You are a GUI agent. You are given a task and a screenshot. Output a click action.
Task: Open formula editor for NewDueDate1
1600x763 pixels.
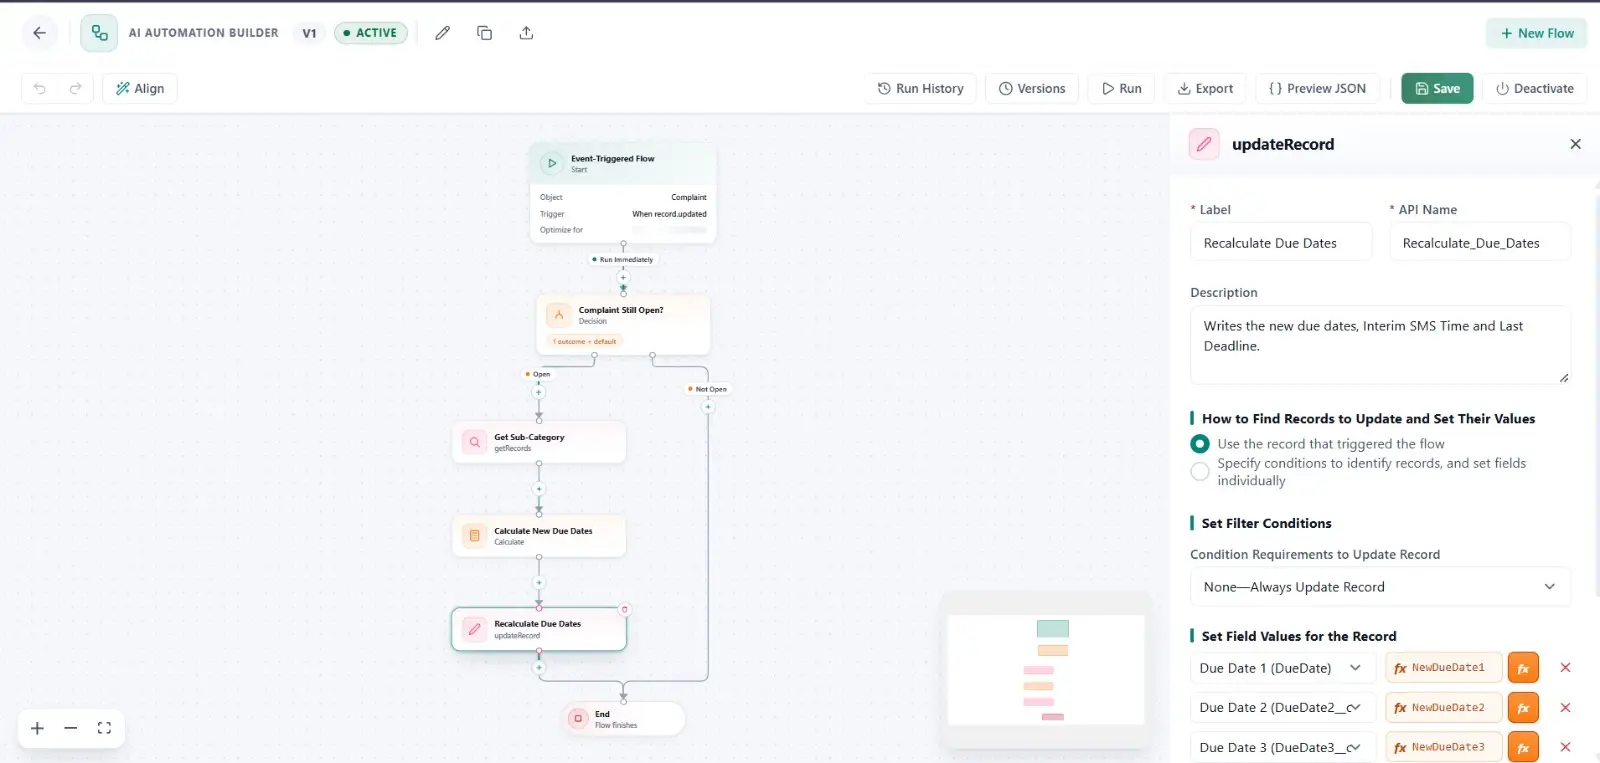pyautogui.click(x=1523, y=668)
